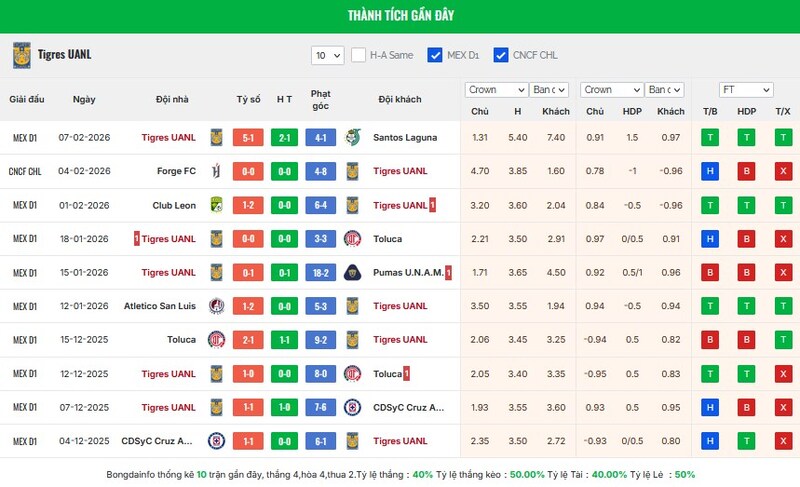The image size is (800, 487).
Task: Uncheck the MEX D1 league filter
Action: pyautogui.click(x=435, y=55)
